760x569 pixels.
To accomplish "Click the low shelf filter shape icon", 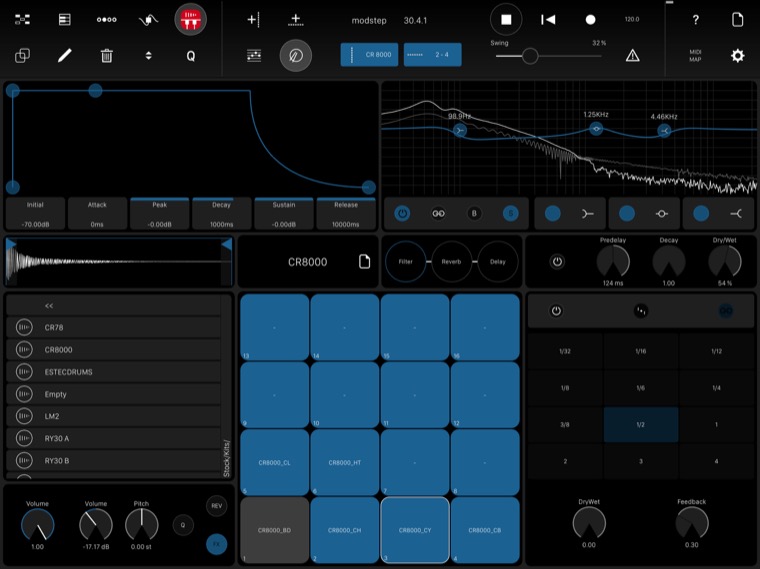I will pos(587,214).
